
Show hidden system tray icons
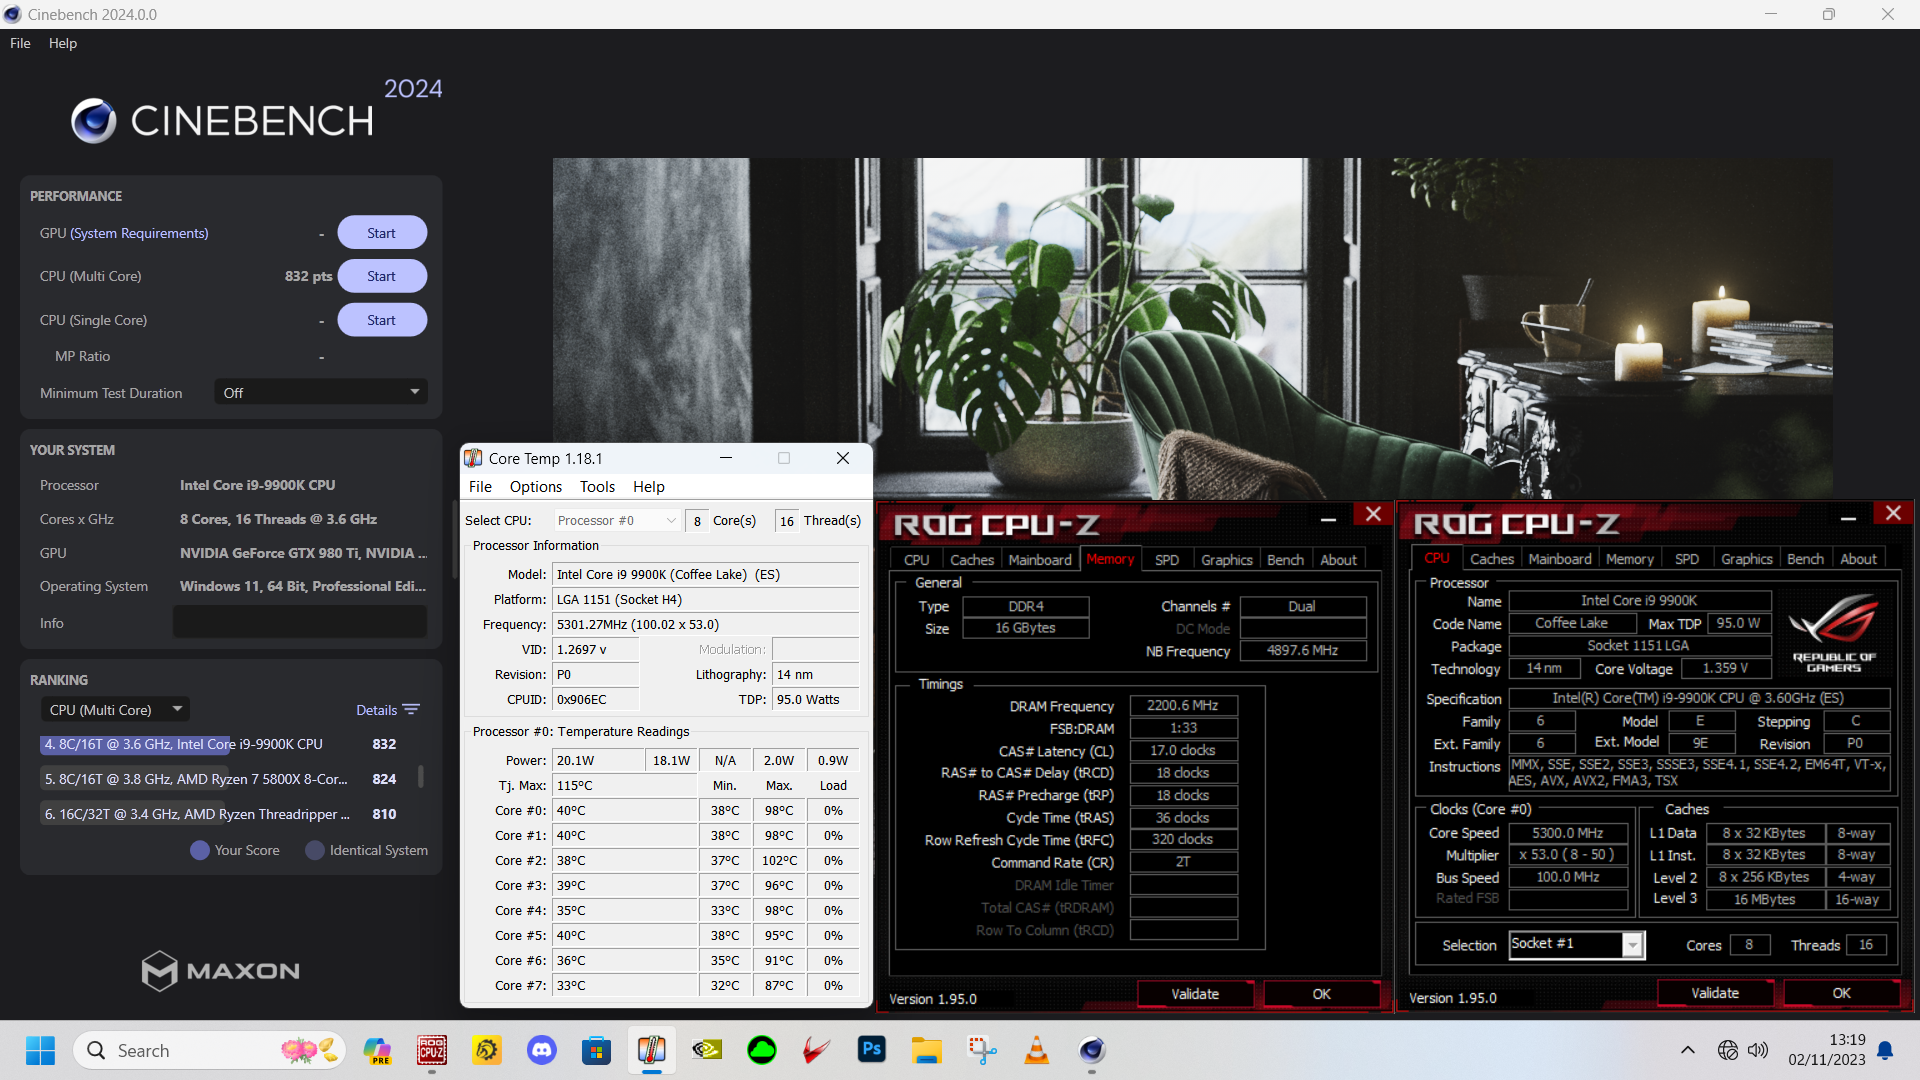1688,1050
